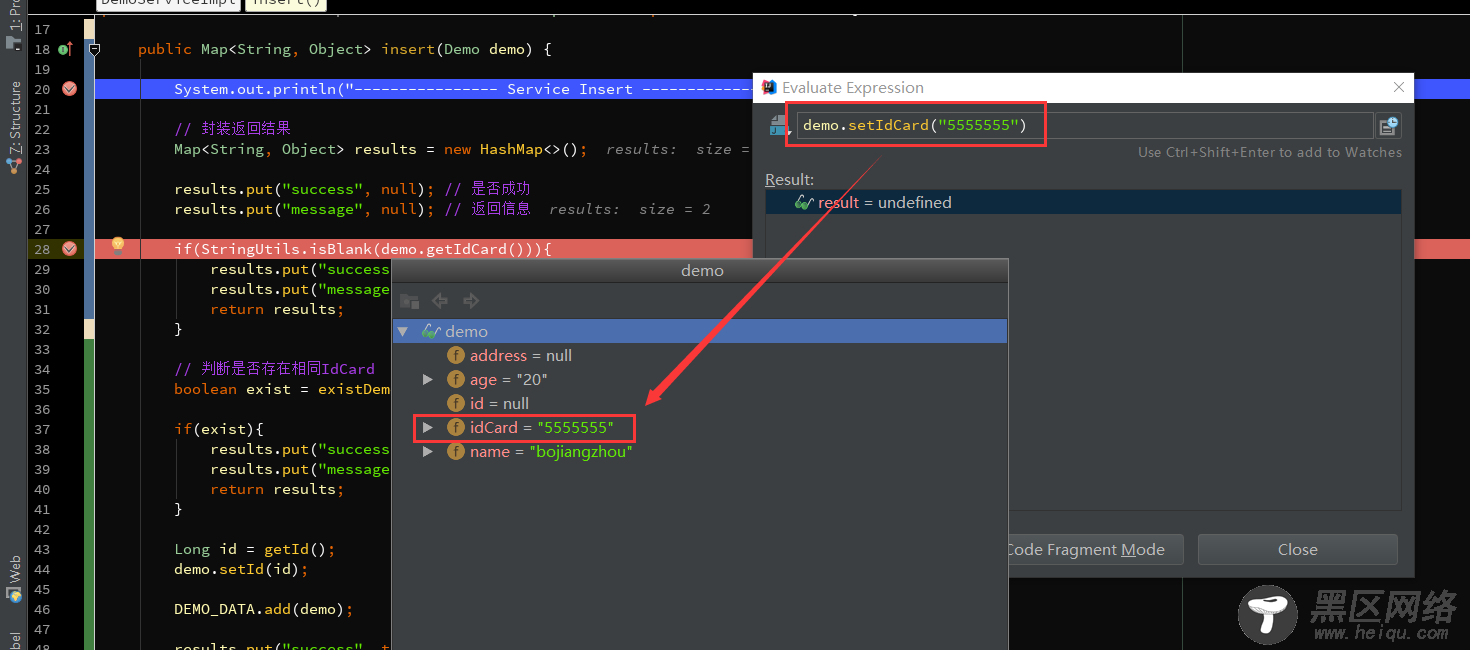Screen dimensions: 1470x650
Task: Click the 'results.put("success", null)' on line 25
Action: [x=304, y=189]
